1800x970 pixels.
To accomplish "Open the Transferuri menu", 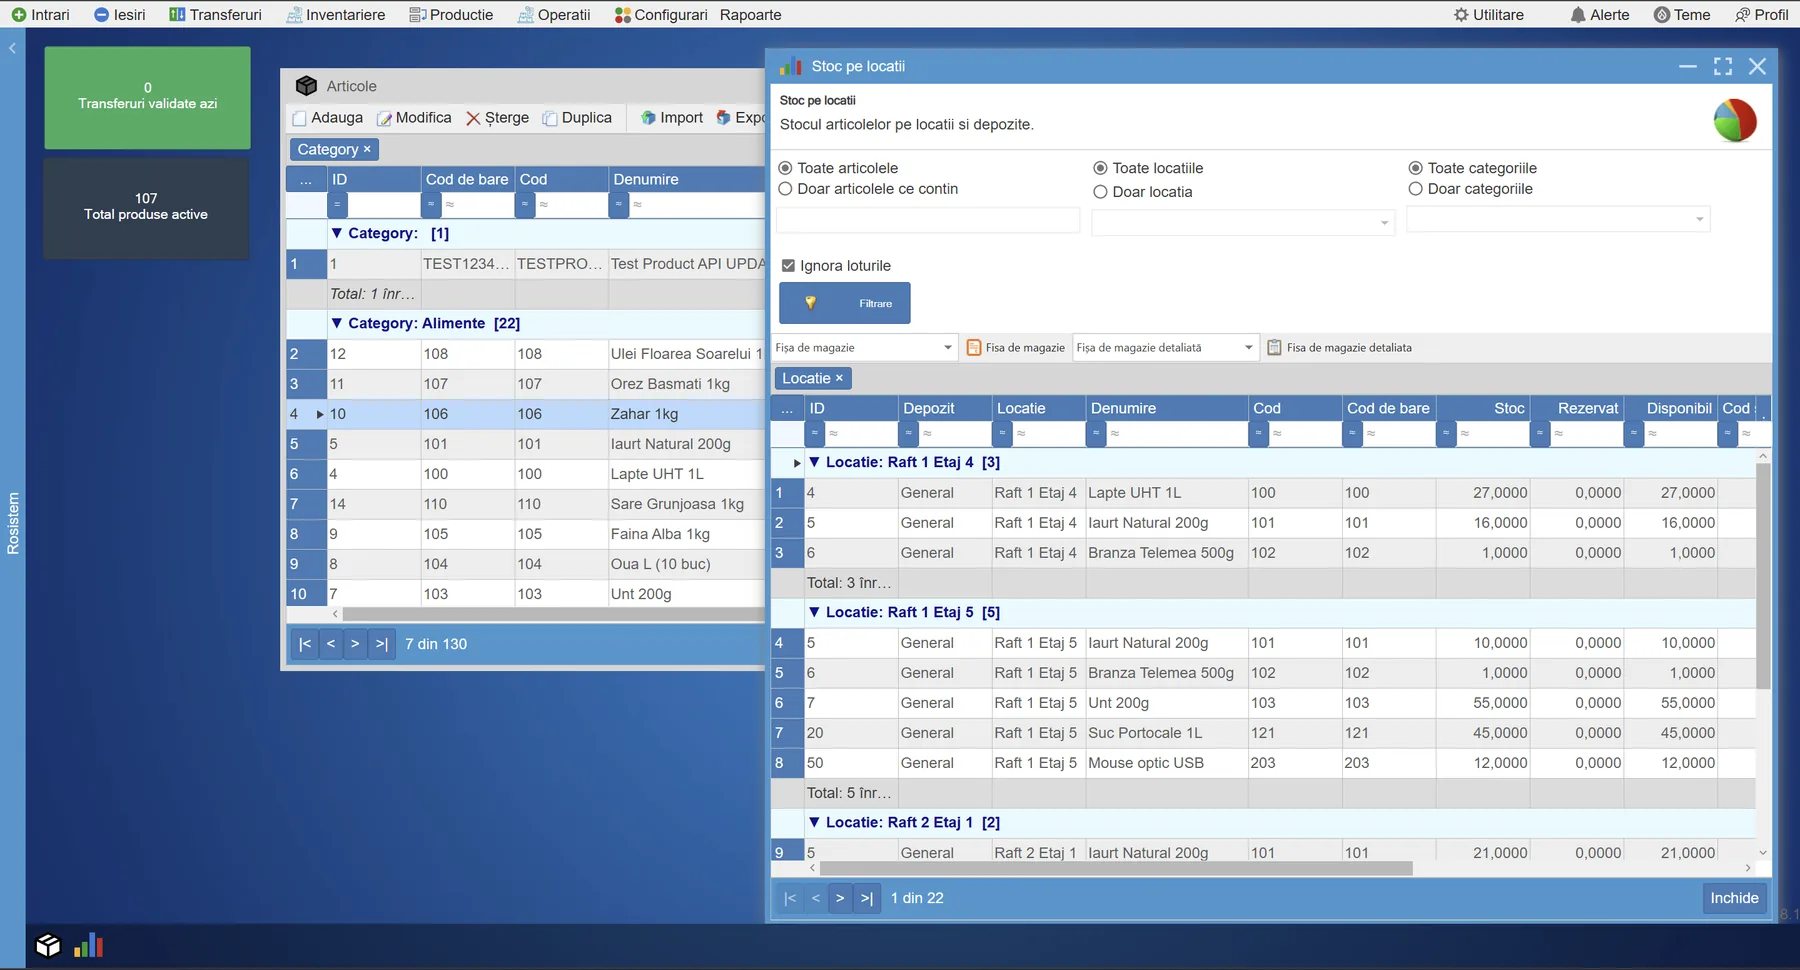I will click(x=215, y=15).
